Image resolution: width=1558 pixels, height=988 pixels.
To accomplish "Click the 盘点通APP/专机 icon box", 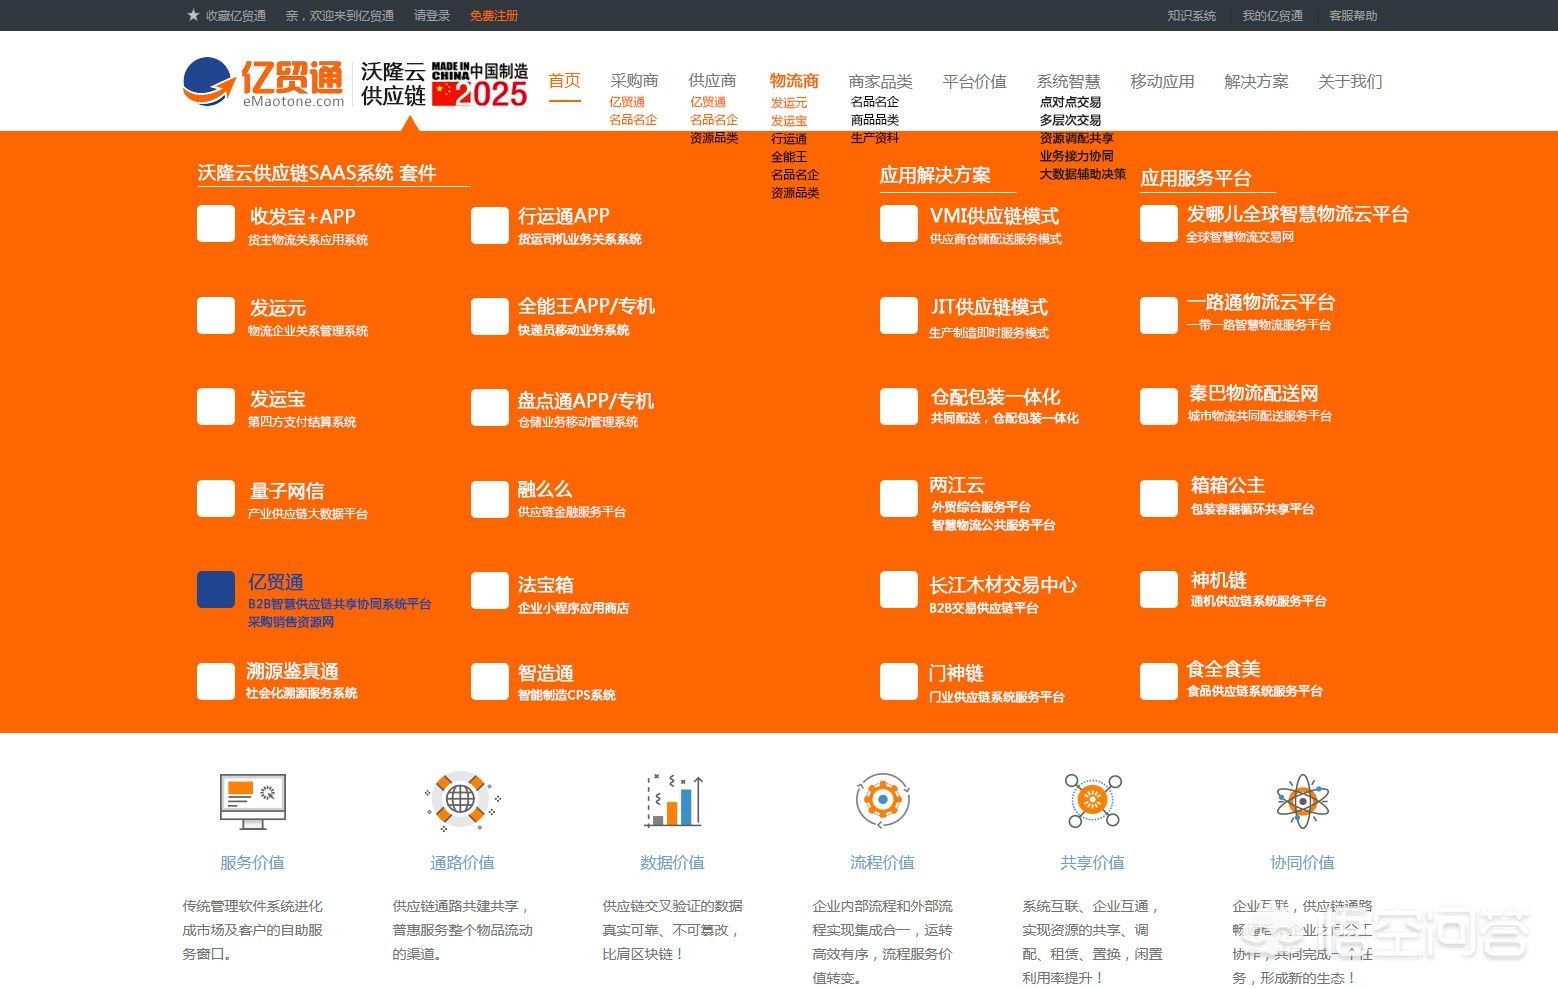I will pos(490,408).
